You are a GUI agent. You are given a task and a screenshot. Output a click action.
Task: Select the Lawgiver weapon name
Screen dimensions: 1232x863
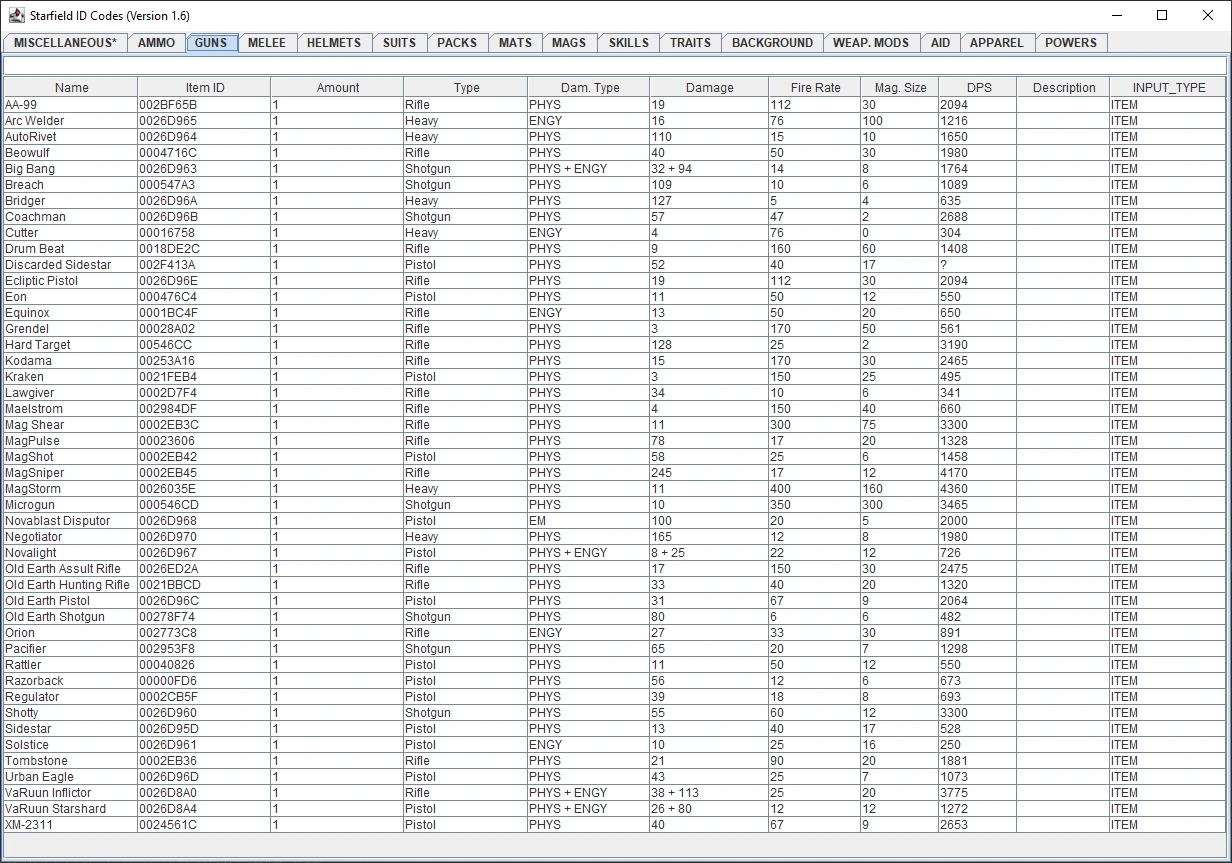[30, 393]
